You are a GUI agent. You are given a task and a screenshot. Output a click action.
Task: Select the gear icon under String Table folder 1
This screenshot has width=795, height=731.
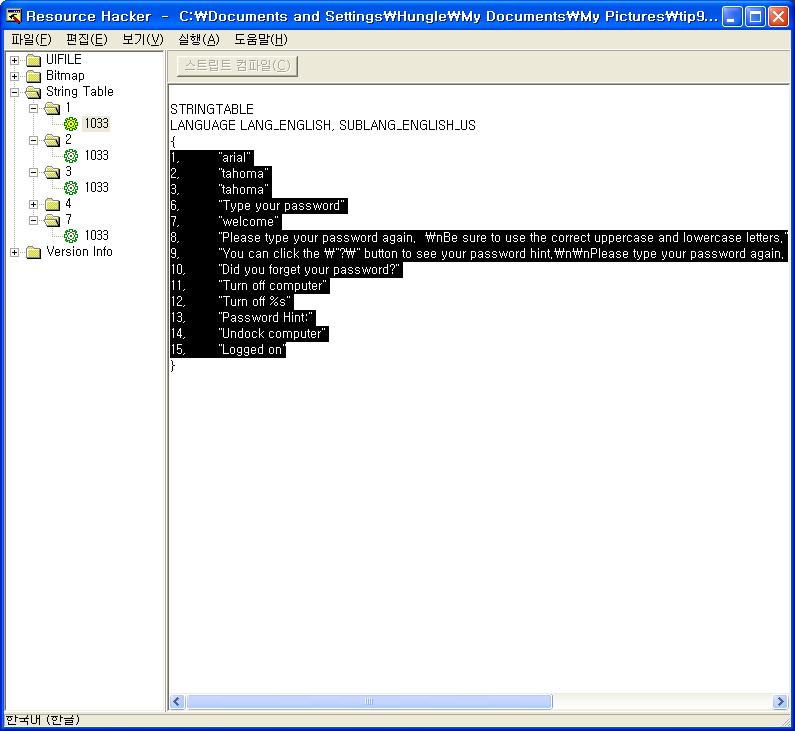(71, 124)
